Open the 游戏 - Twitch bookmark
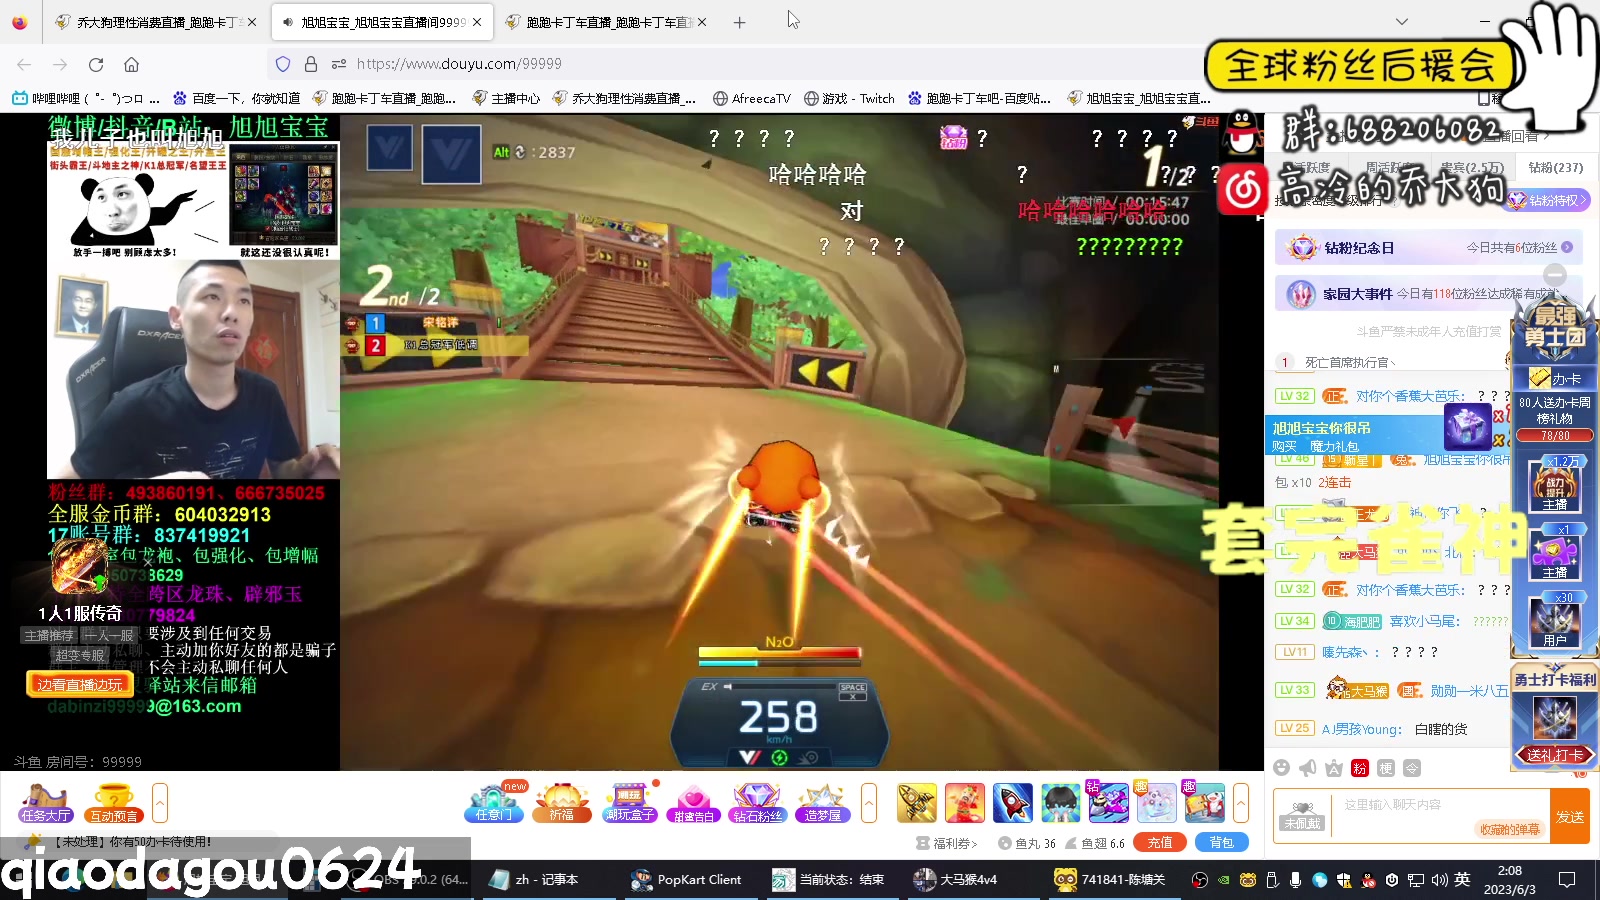1600x900 pixels. [x=850, y=98]
